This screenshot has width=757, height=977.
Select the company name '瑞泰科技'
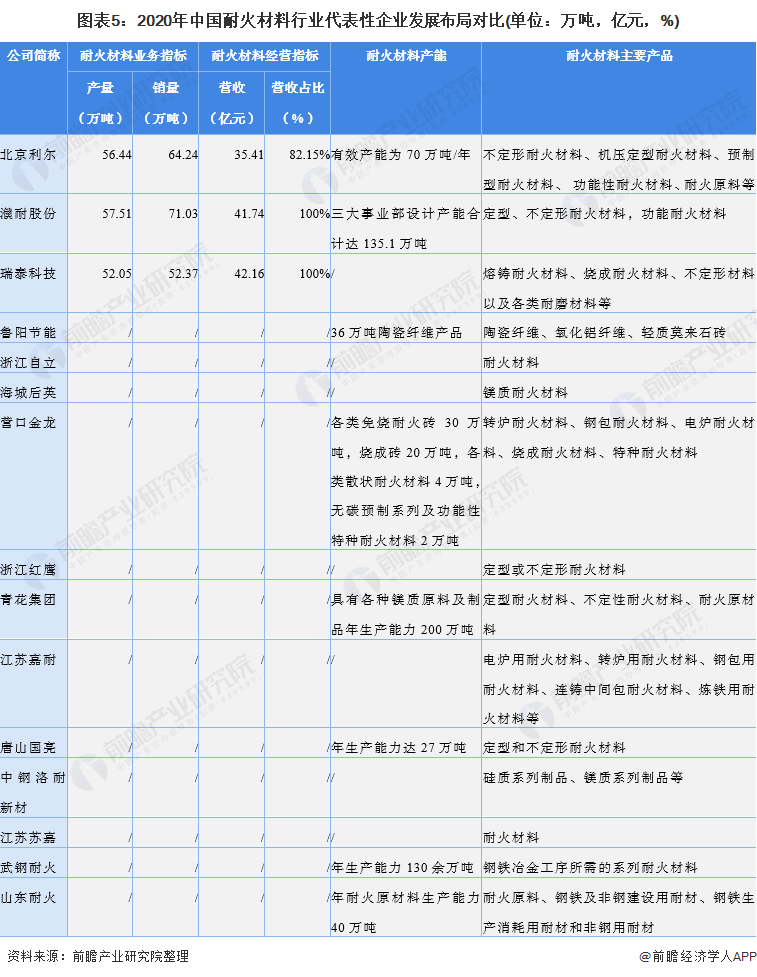tap(28, 274)
